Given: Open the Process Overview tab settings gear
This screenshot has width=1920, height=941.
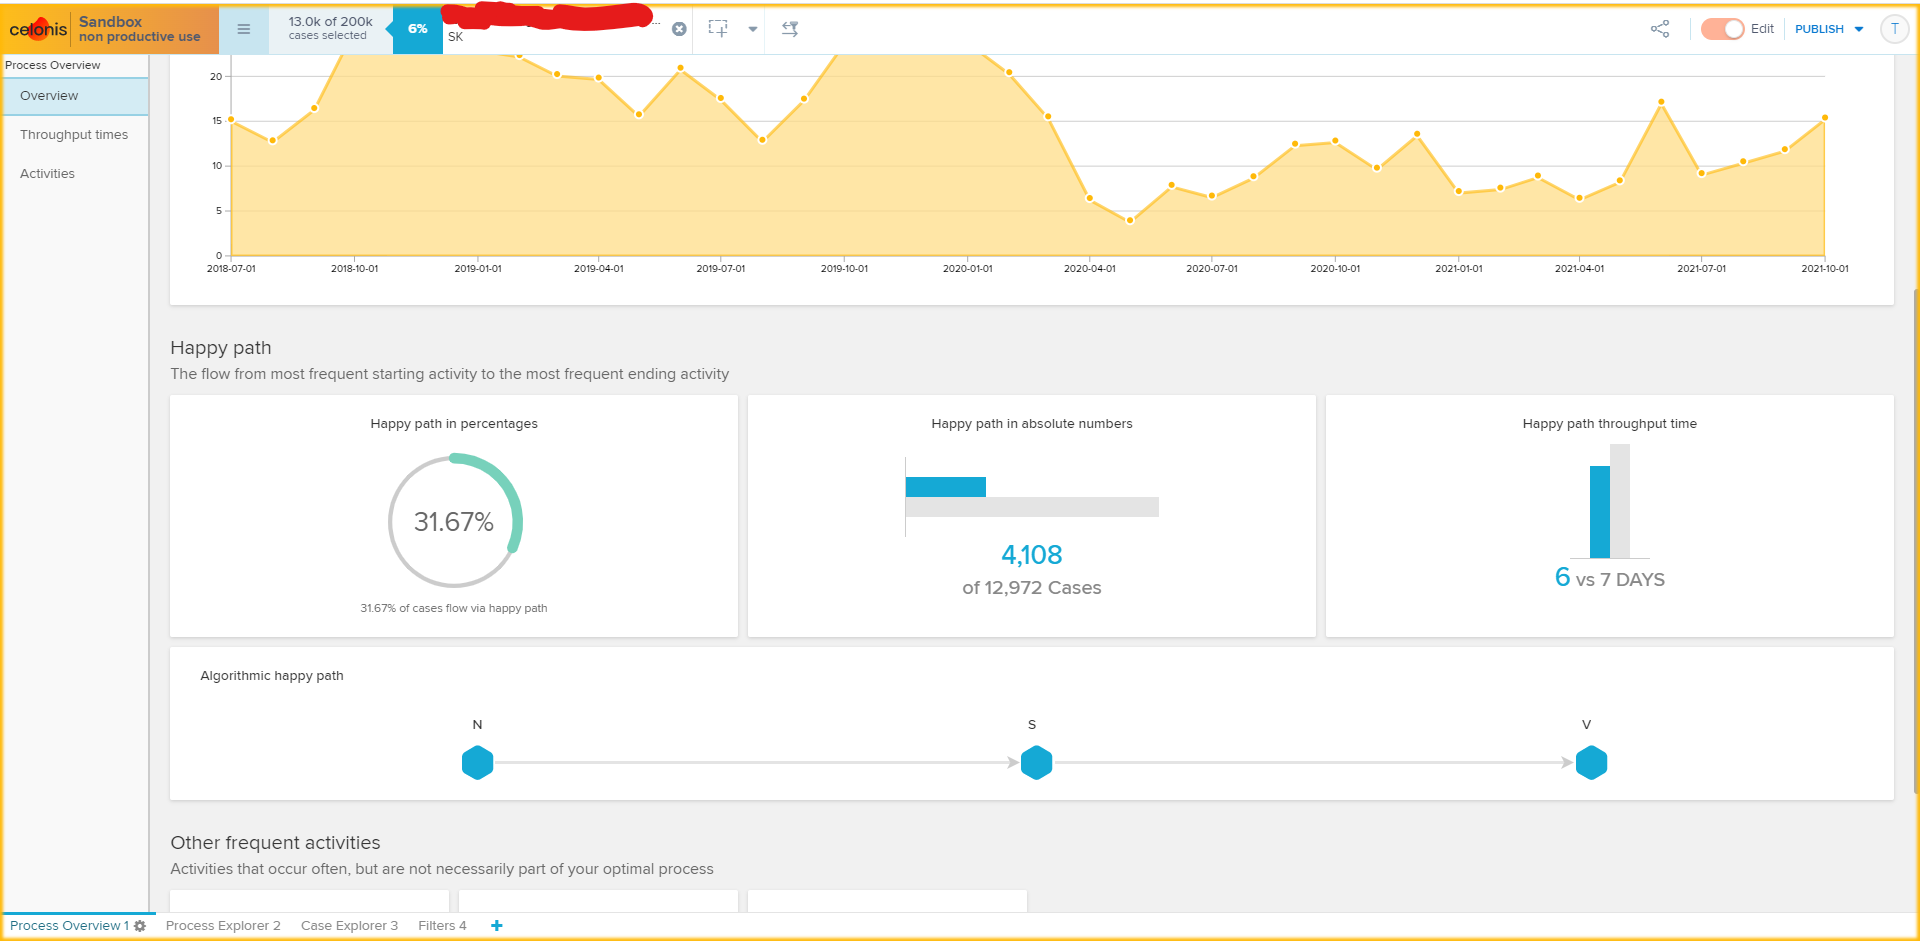Looking at the screenshot, I should coord(140,926).
